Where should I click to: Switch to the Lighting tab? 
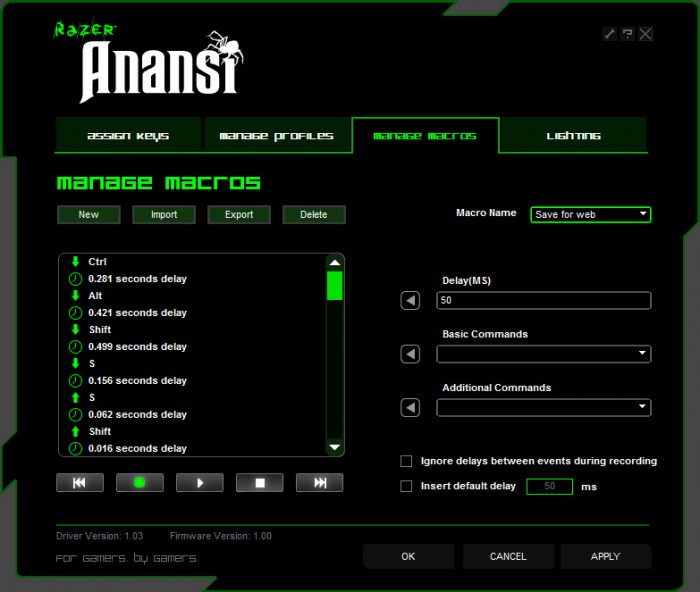574,135
